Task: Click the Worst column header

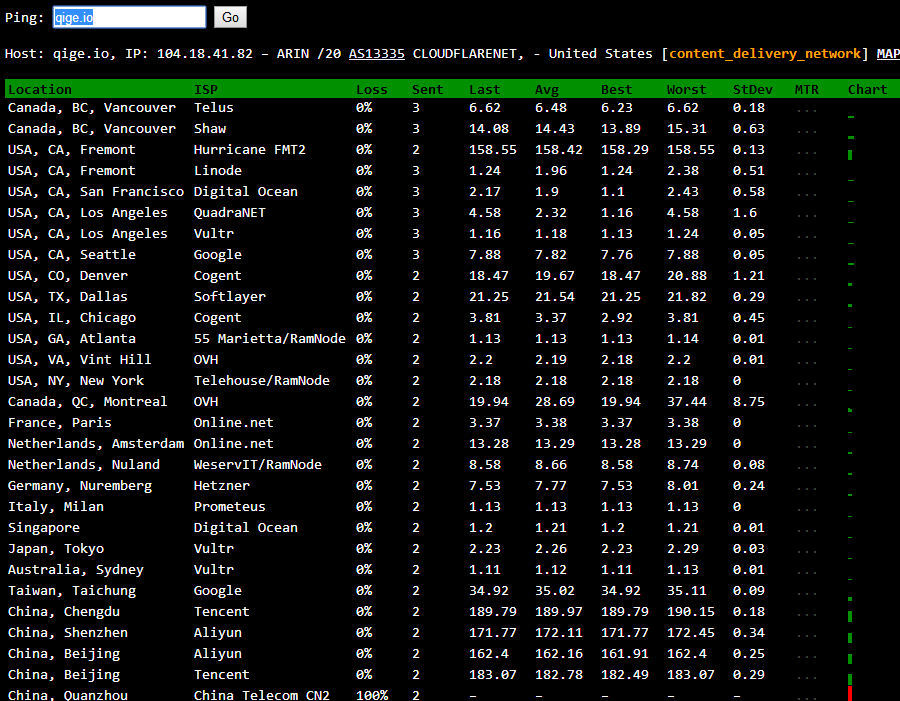Action: 686,90
